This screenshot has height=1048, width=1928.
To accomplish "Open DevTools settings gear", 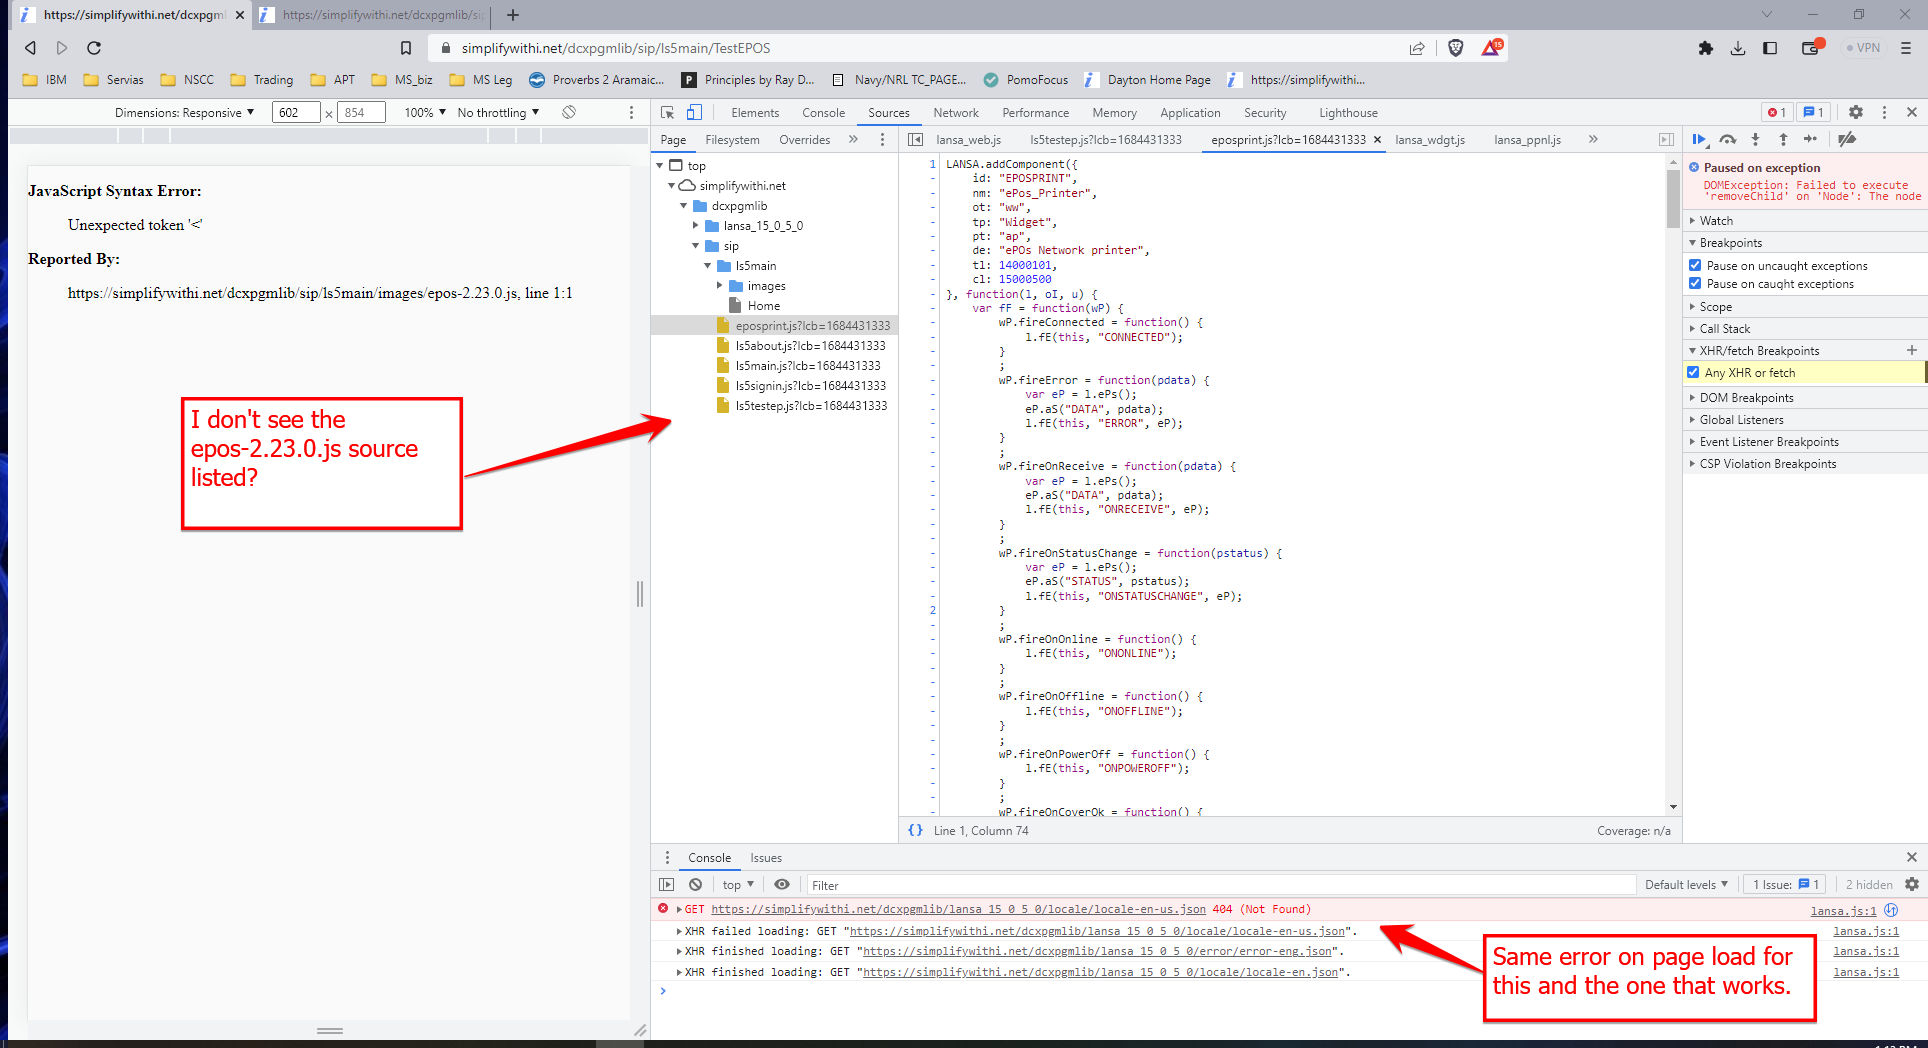I will point(1856,113).
